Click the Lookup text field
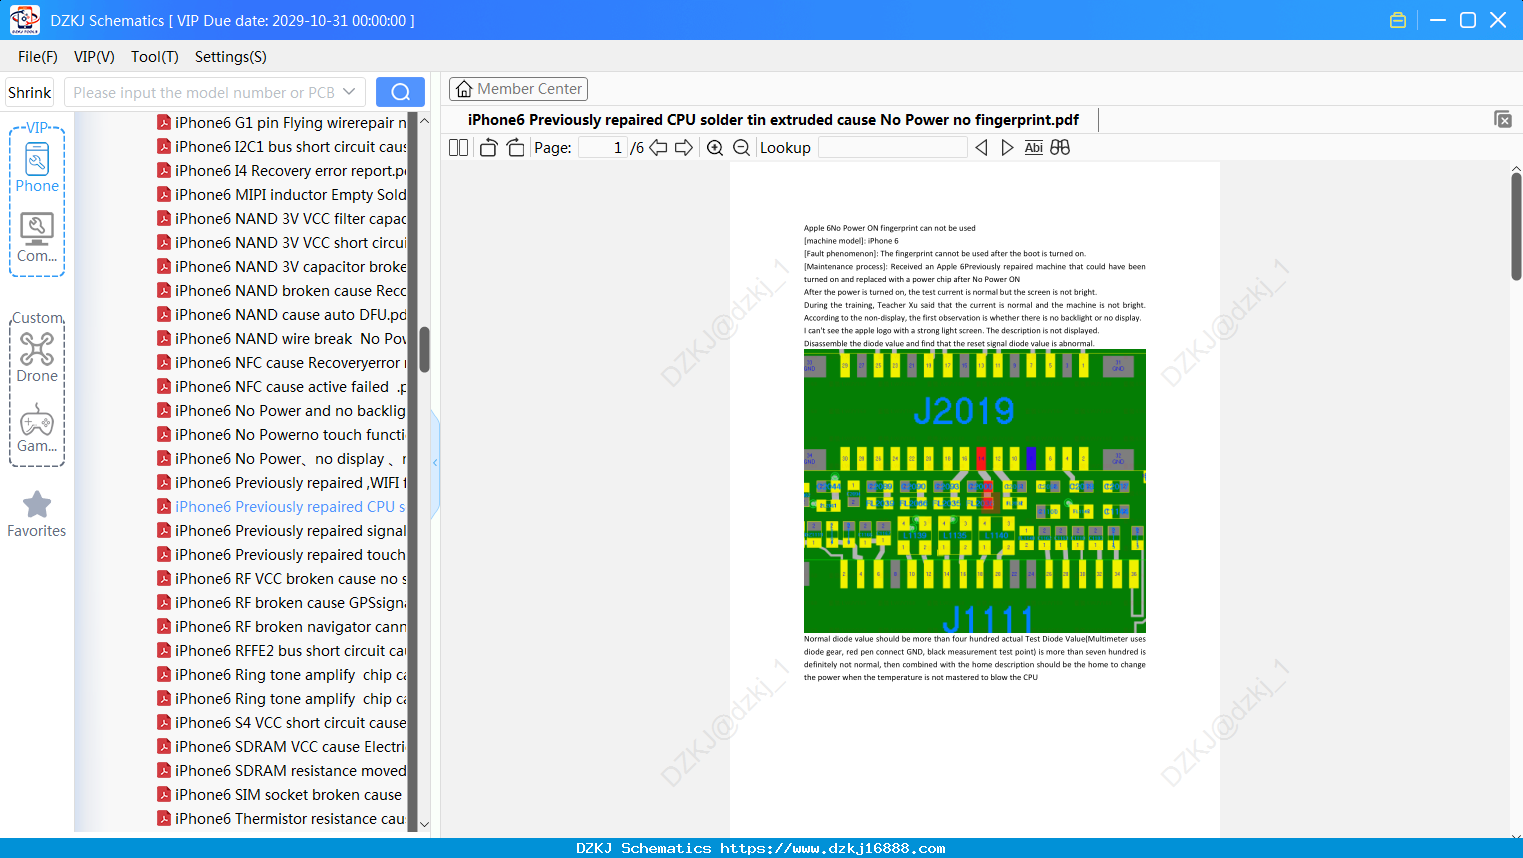 [892, 148]
